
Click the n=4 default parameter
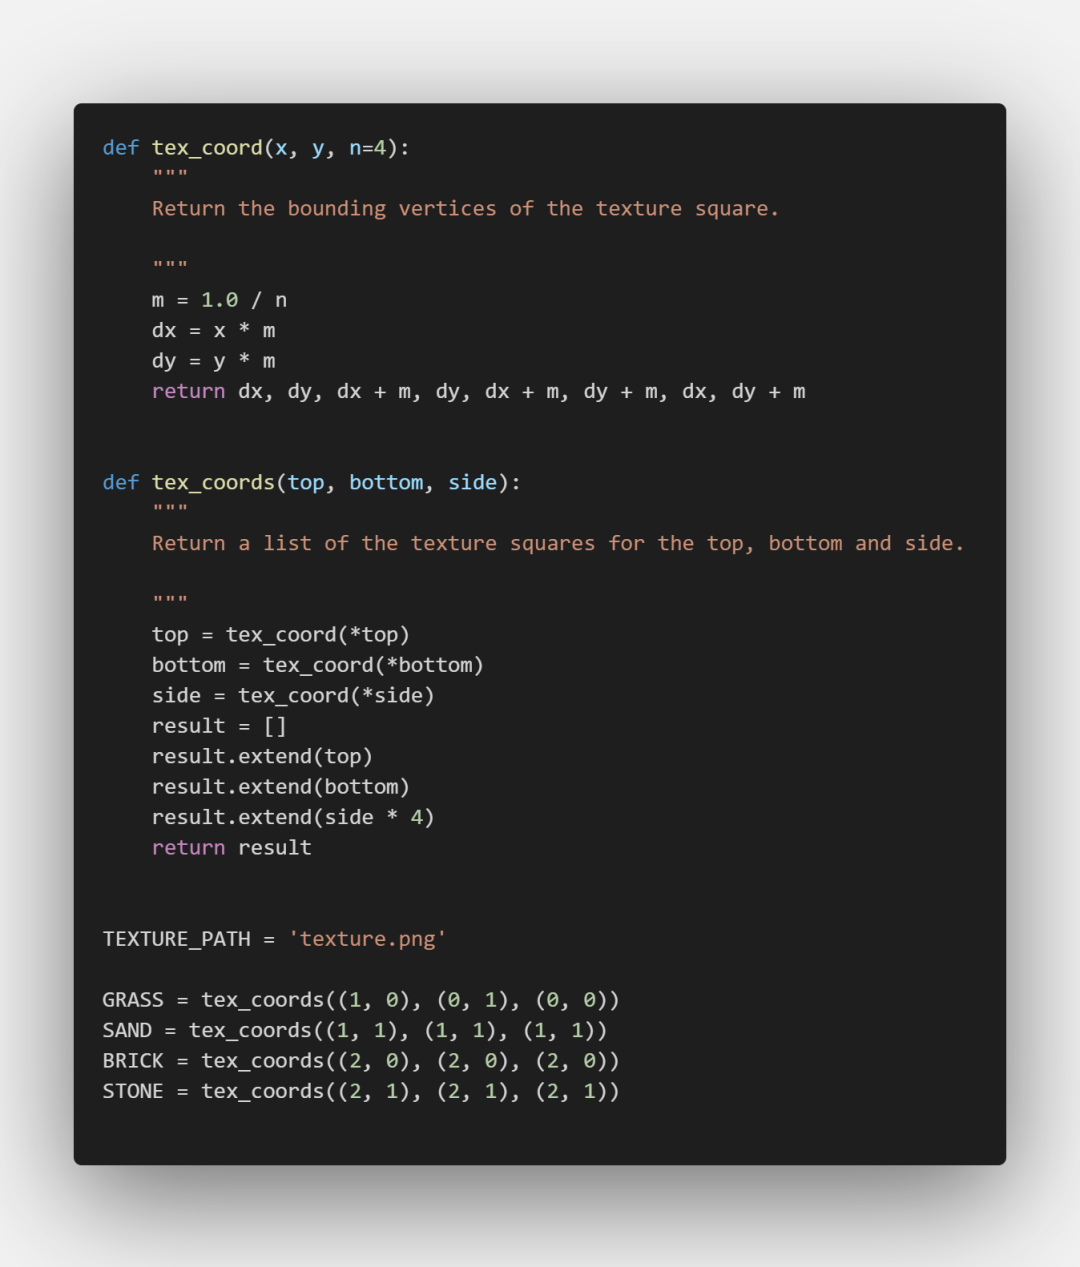tap(368, 148)
